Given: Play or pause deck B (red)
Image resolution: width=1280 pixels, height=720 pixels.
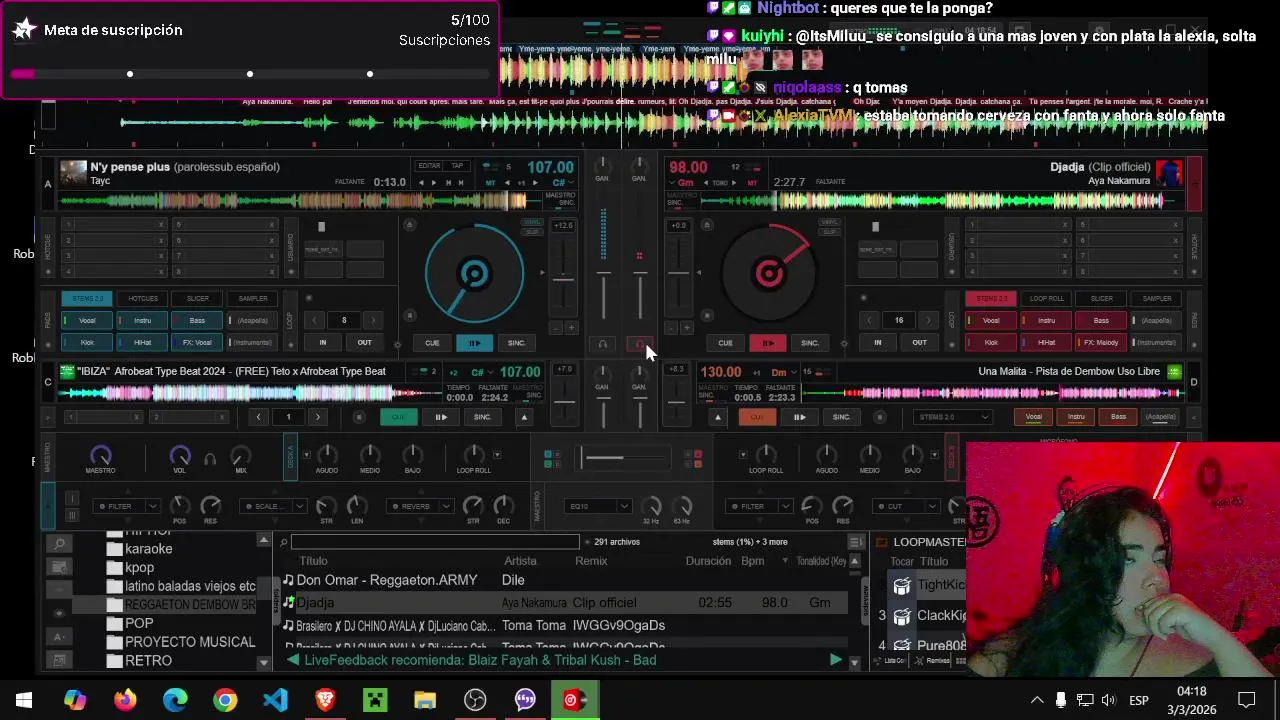Looking at the screenshot, I should [x=768, y=343].
